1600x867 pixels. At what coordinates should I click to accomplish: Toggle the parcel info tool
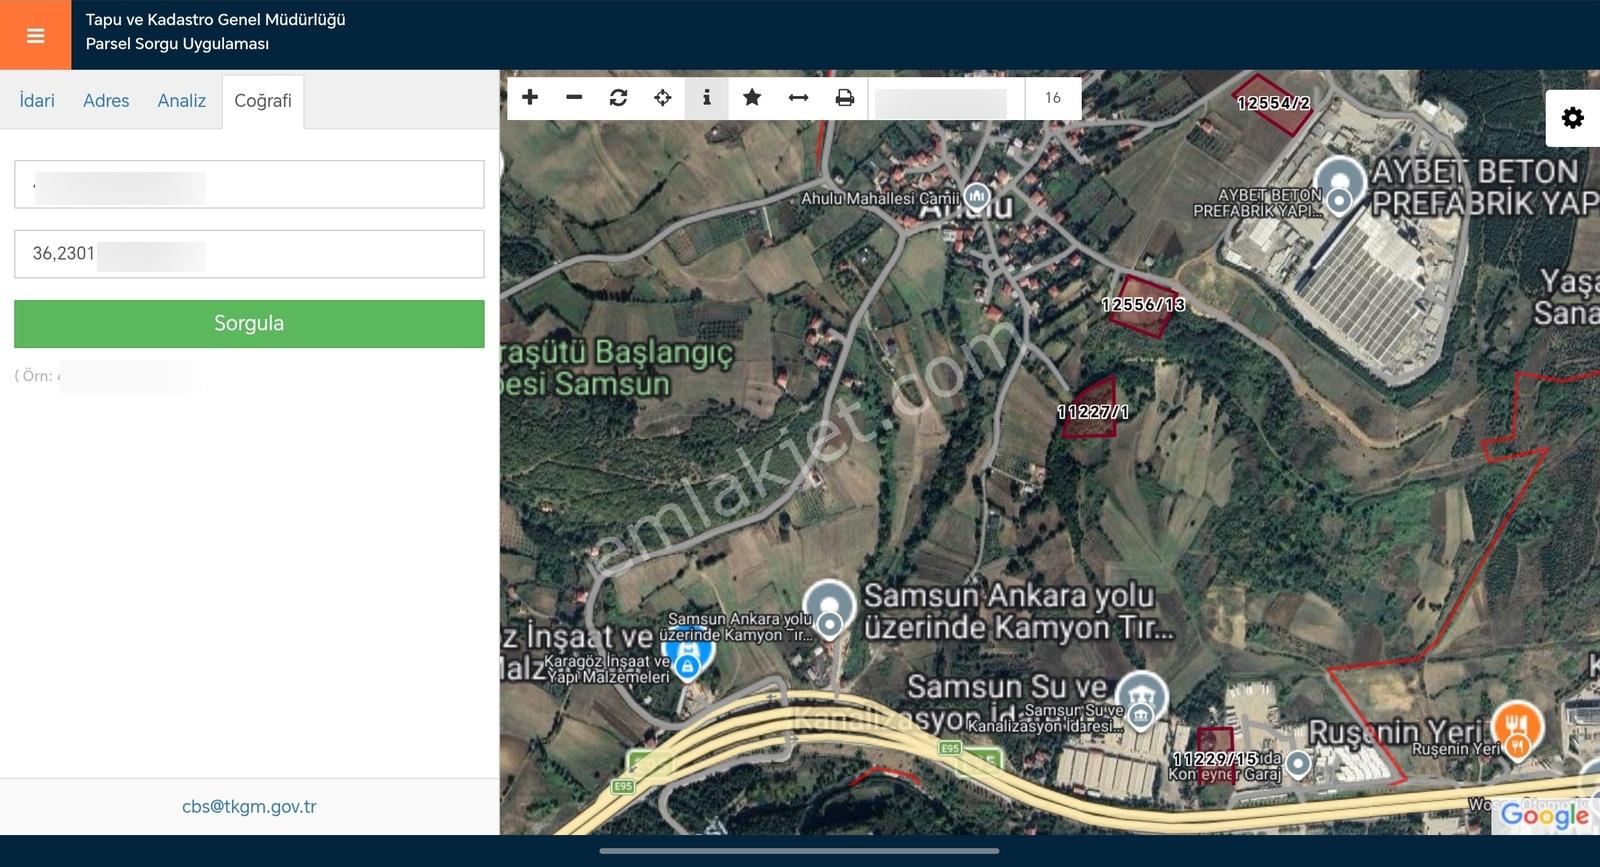coord(706,97)
